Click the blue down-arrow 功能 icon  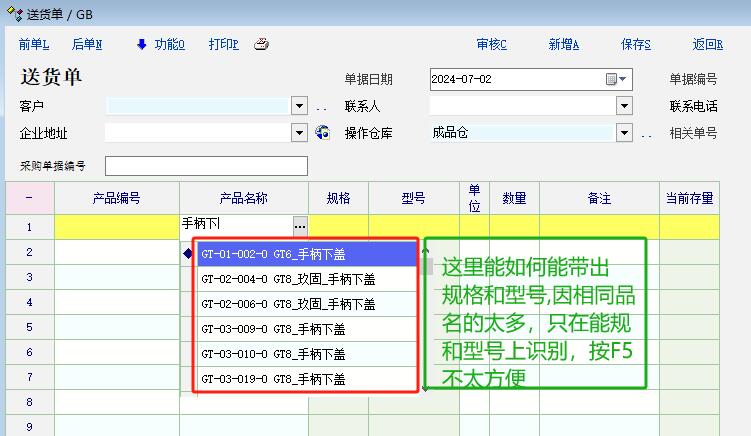[142, 44]
